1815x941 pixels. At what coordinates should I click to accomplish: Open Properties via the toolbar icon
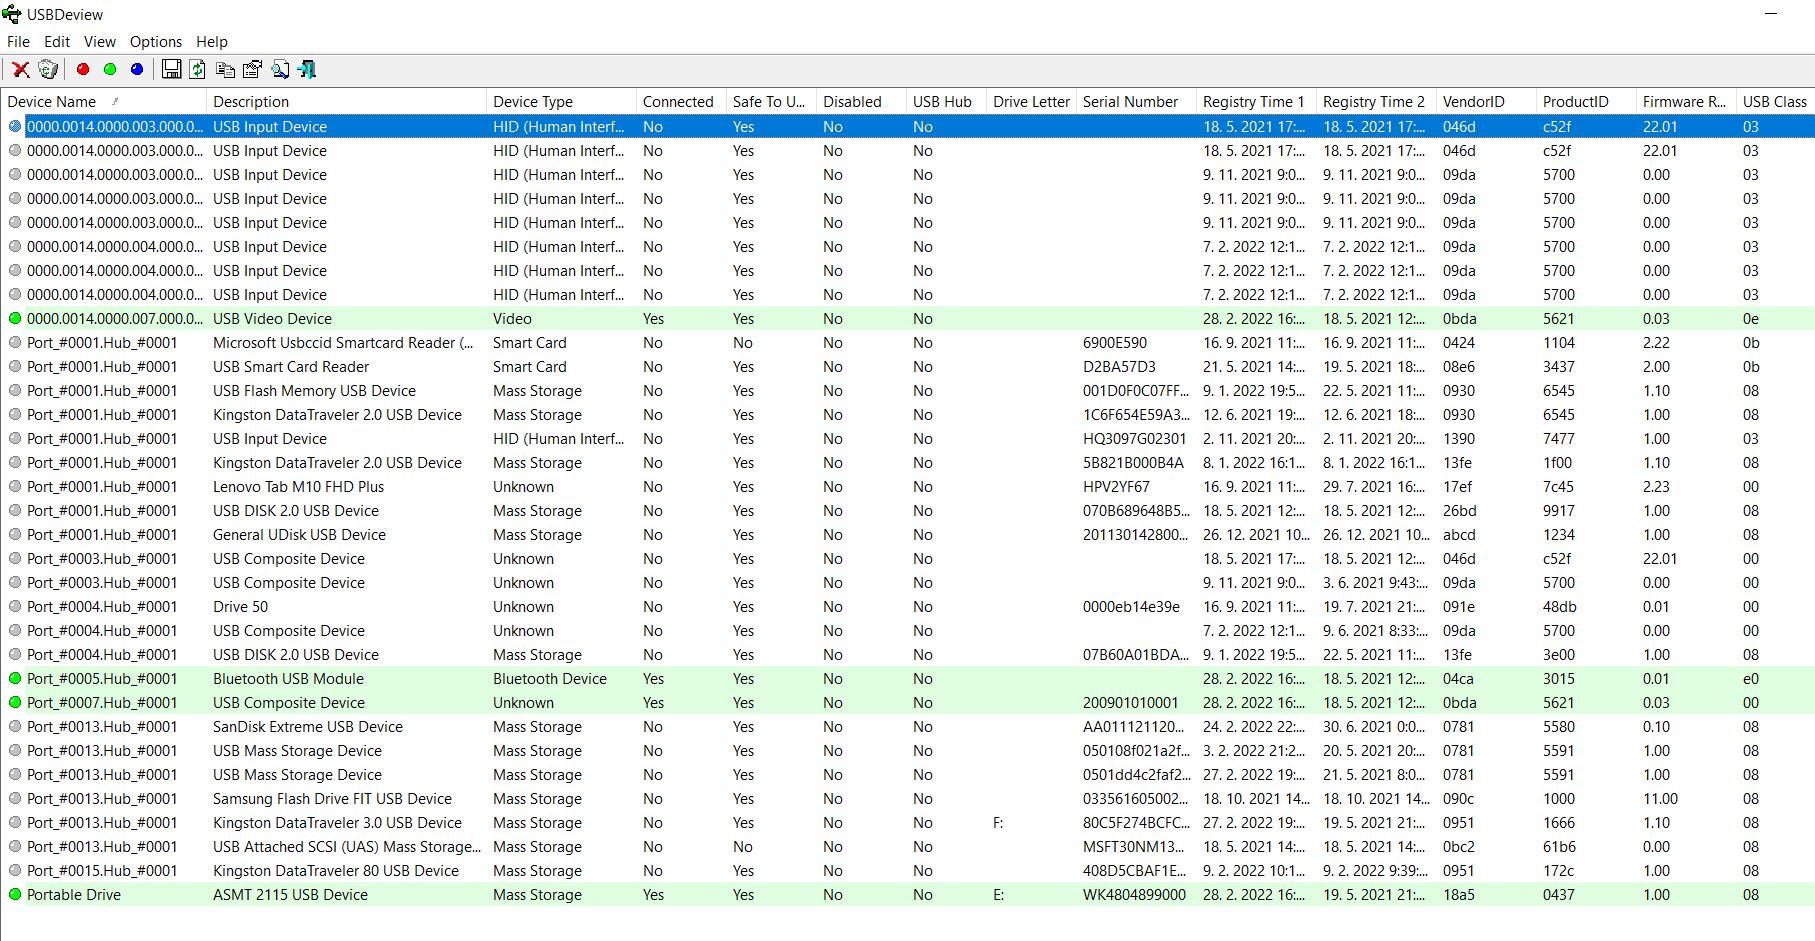click(x=252, y=69)
